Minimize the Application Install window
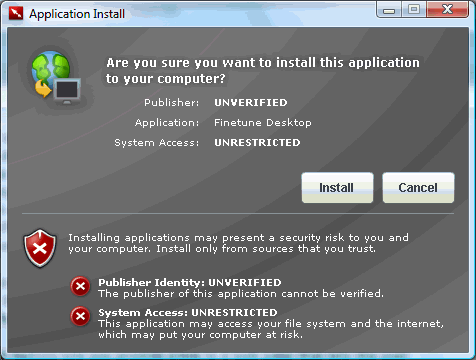The width and height of the screenshot is (476, 360). tap(389, 10)
